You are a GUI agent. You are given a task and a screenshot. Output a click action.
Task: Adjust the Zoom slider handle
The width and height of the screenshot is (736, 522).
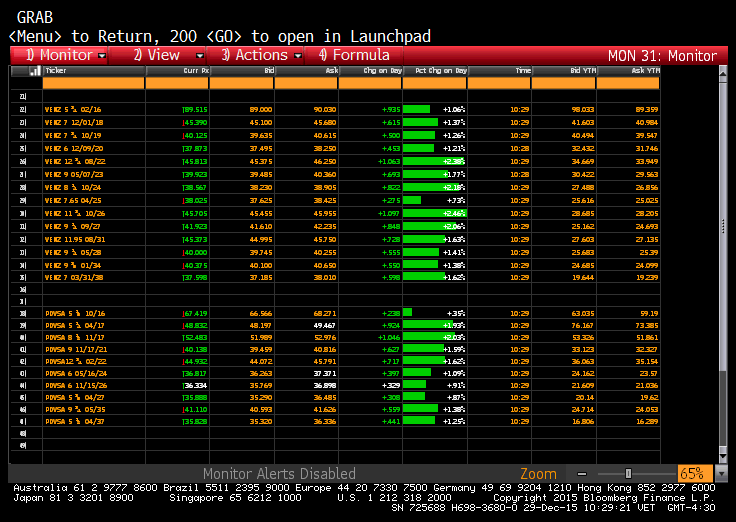point(629,474)
